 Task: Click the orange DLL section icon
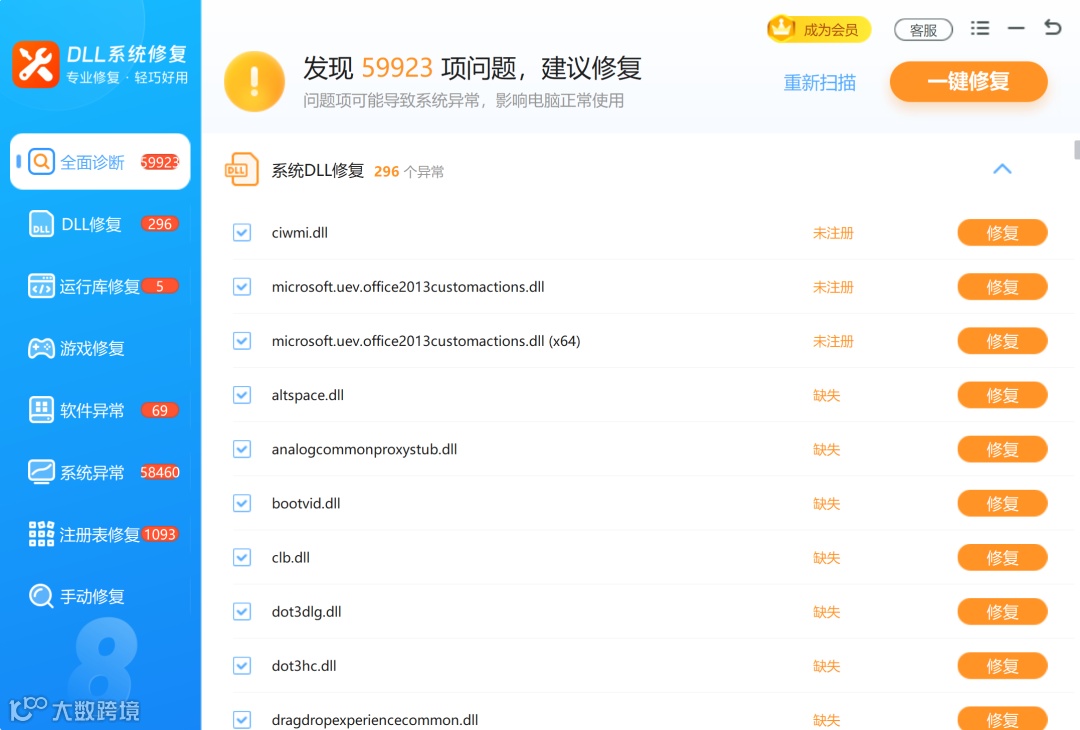[242, 169]
